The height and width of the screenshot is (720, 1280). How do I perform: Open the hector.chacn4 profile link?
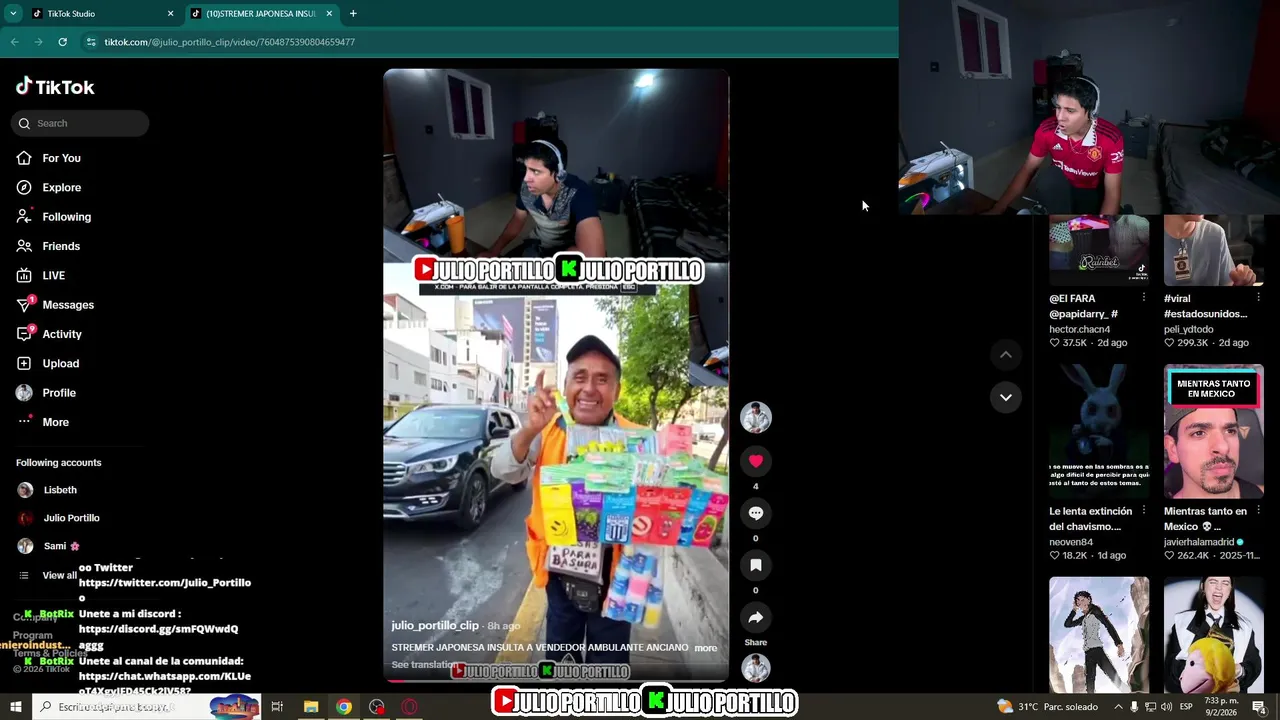click(1079, 329)
